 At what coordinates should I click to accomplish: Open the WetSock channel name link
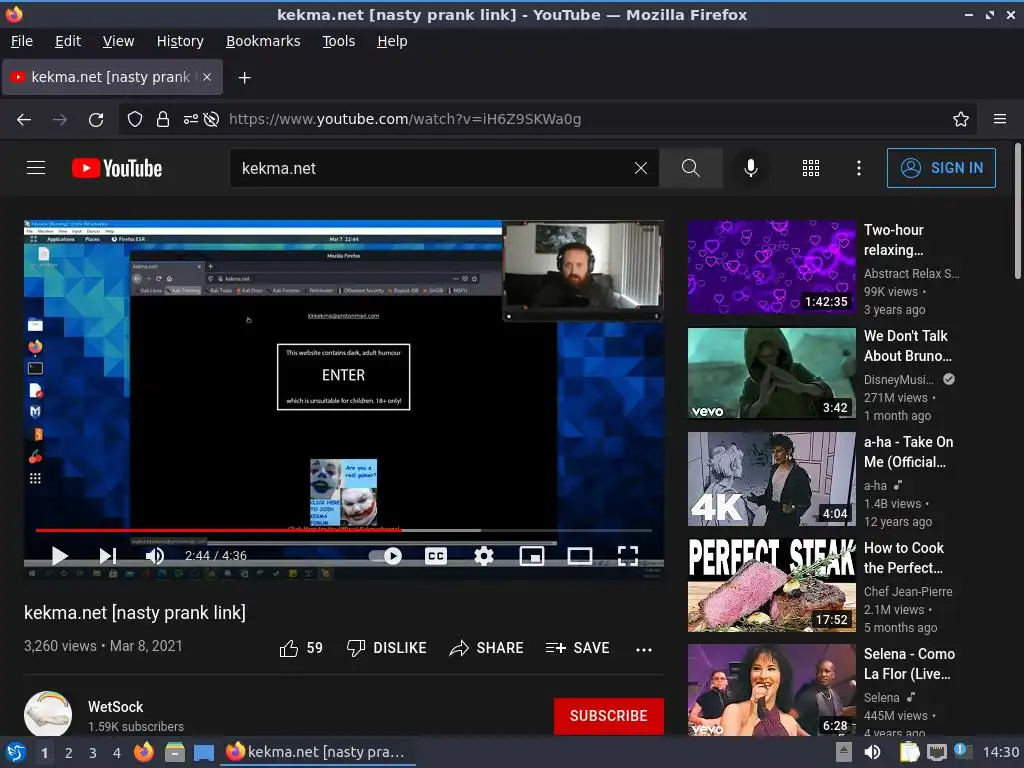tap(116, 707)
